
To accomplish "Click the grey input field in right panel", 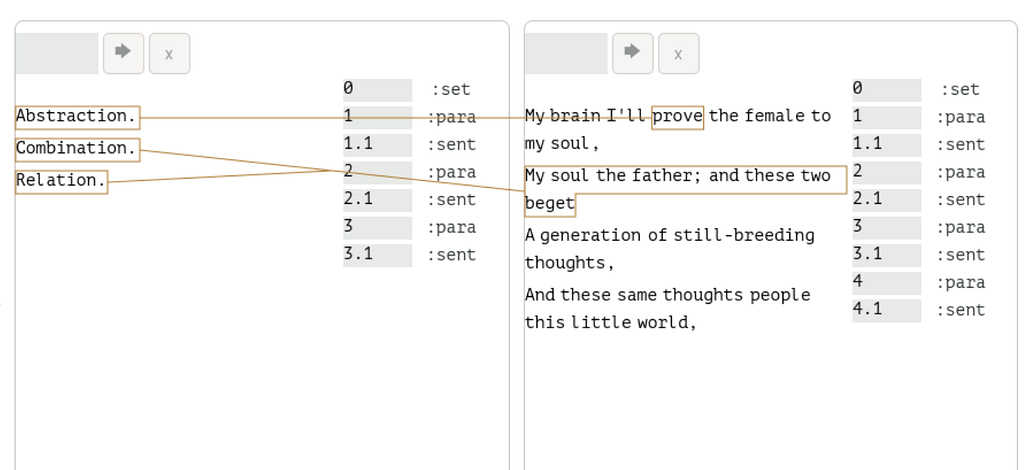I will click(566, 54).
